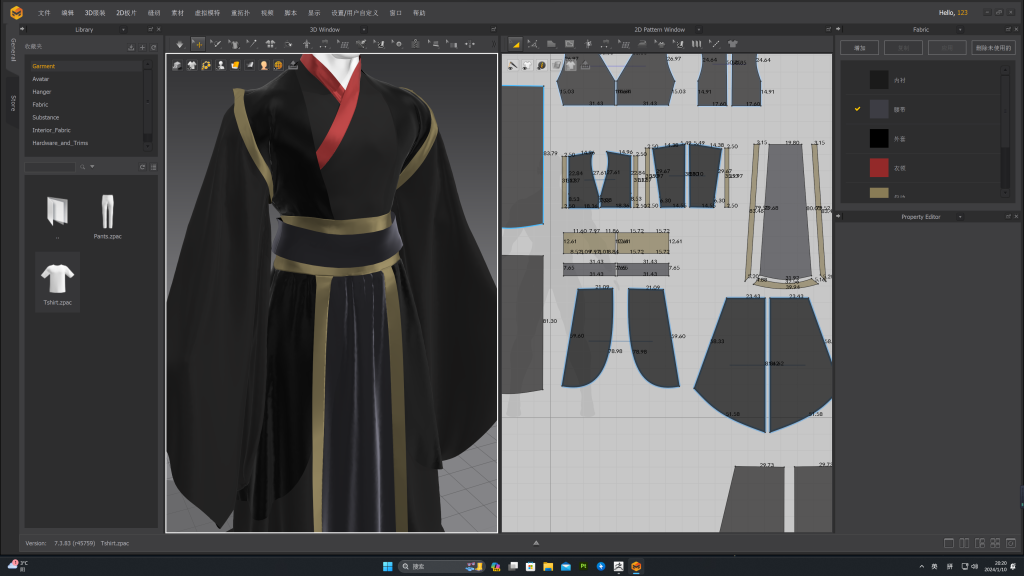
Task: Click the Windows taskbar search box
Action: pyautogui.click(x=442, y=566)
